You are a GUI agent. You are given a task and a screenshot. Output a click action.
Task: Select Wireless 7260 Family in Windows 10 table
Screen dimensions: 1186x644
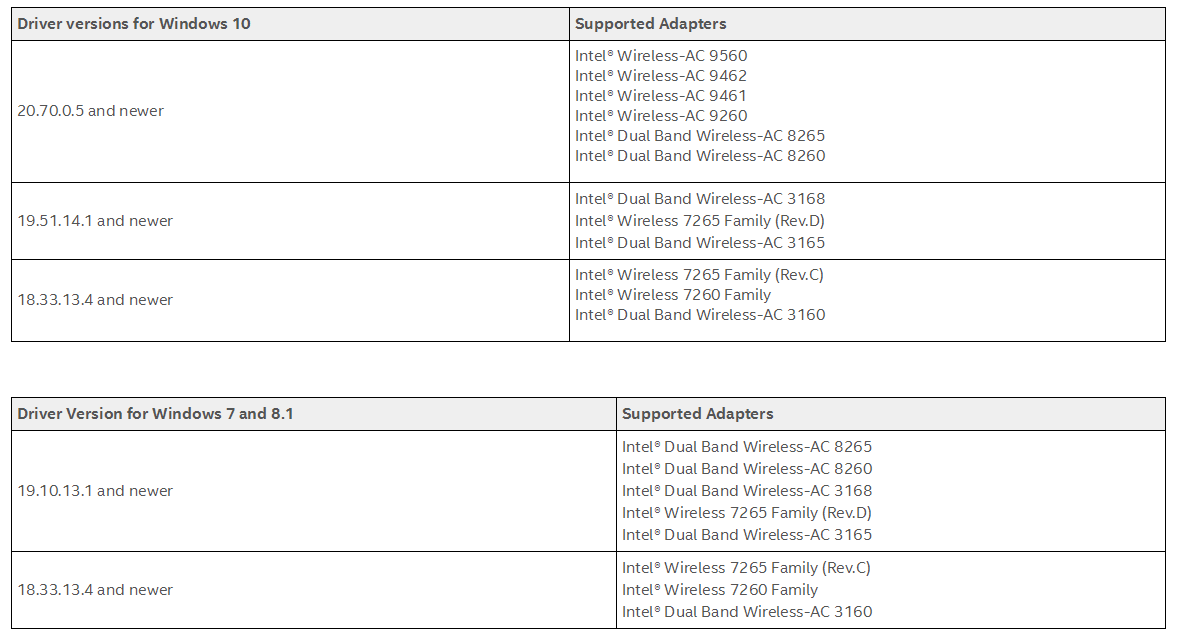(673, 294)
